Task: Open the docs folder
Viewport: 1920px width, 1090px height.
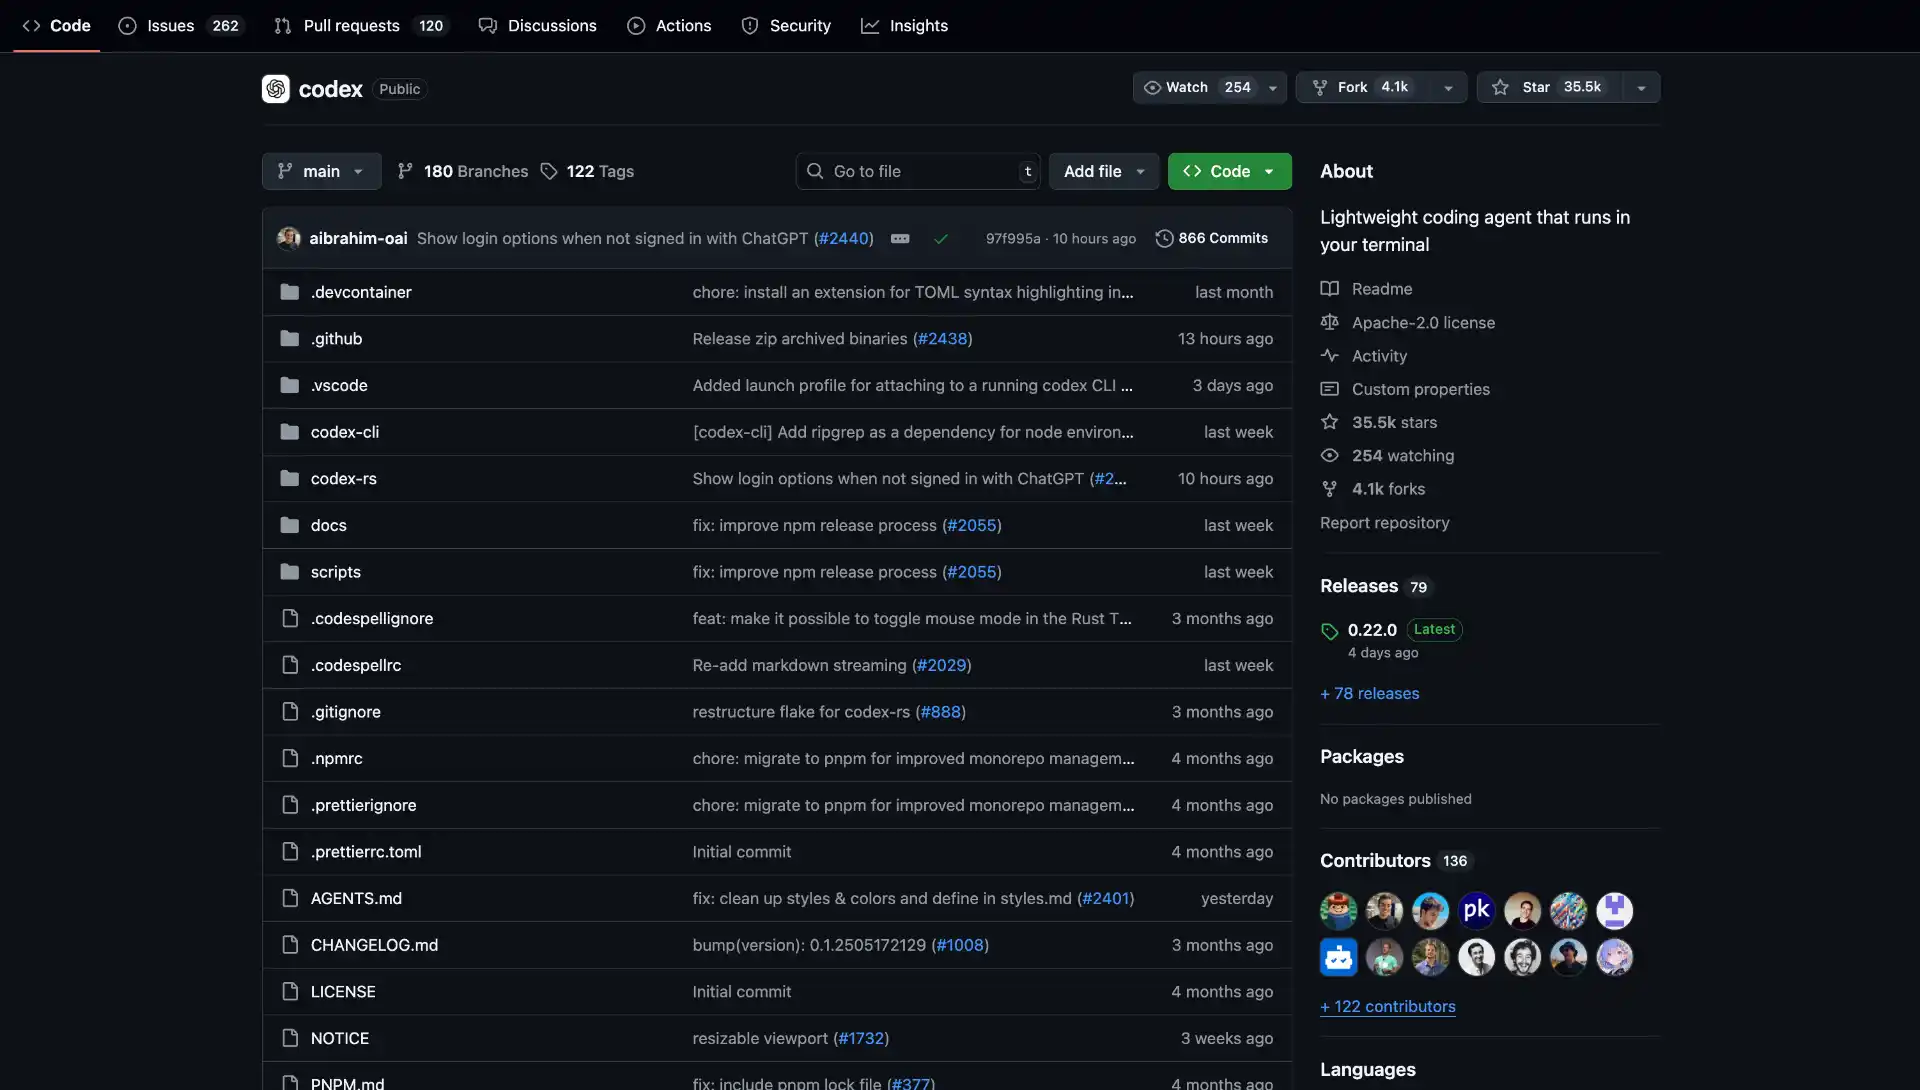Action: [328, 525]
